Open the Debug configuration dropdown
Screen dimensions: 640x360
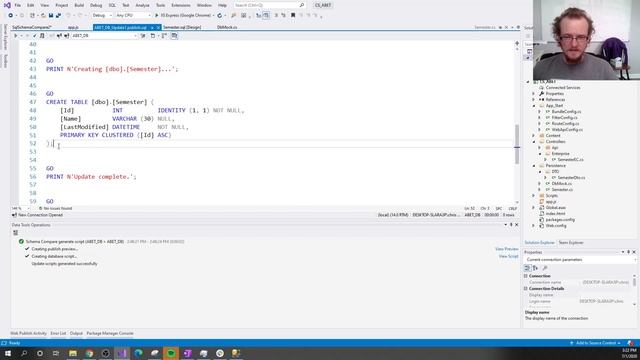point(102,16)
